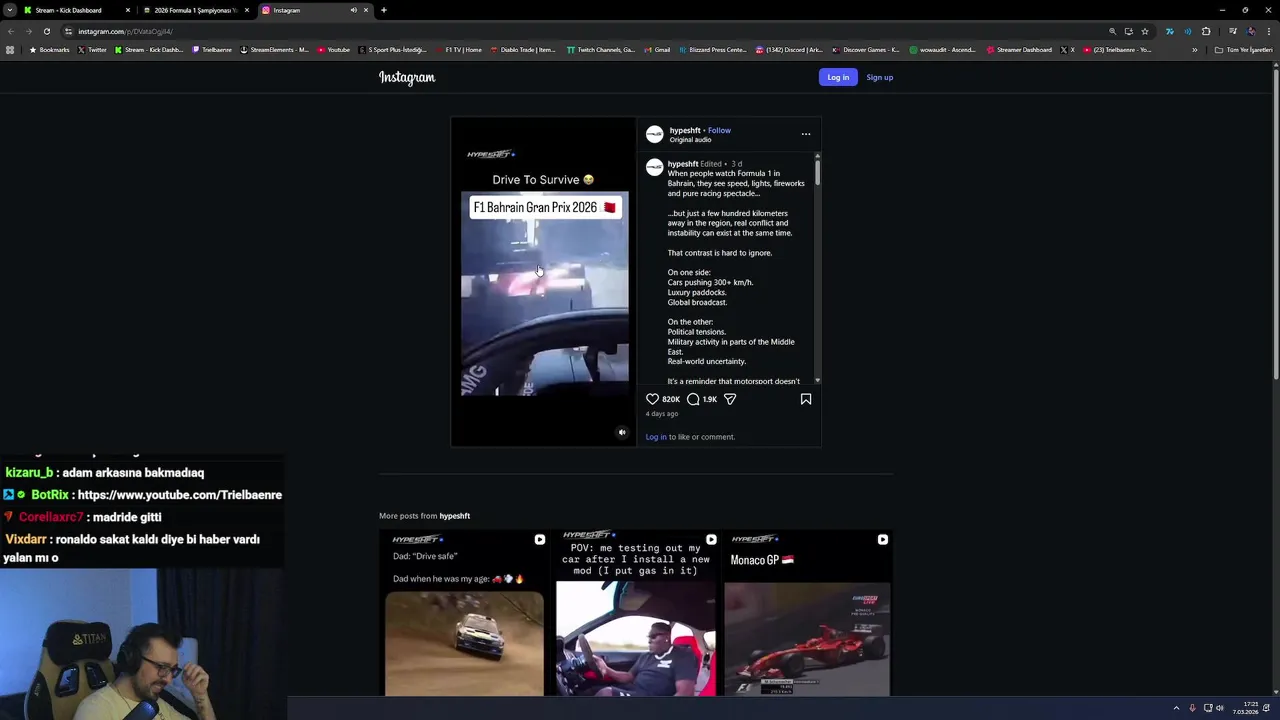The image size is (1280, 720).
Task: Open the Original audio link
Action: click(x=690, y=140)
